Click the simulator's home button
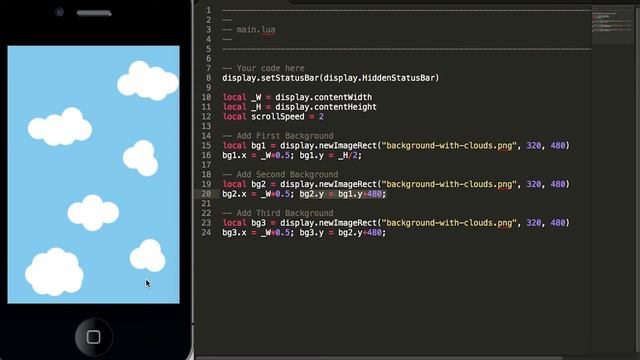Viewport: 640px width, 360px height. (x=93, y=337)
